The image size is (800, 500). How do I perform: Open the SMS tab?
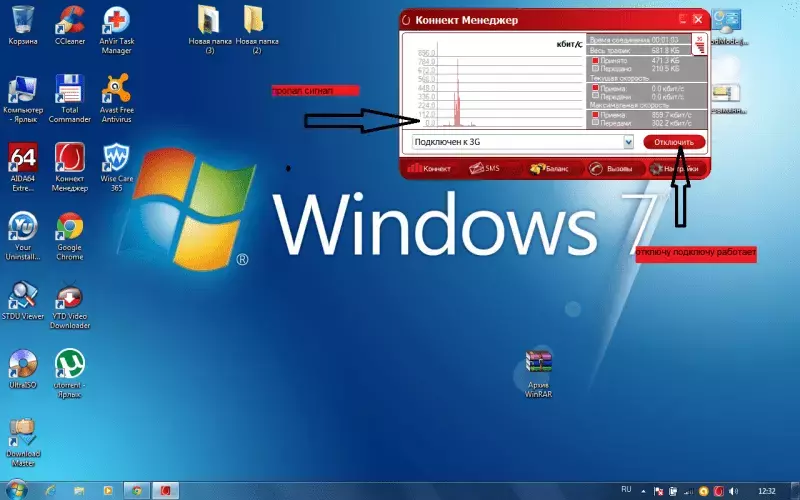click(485, 168)
